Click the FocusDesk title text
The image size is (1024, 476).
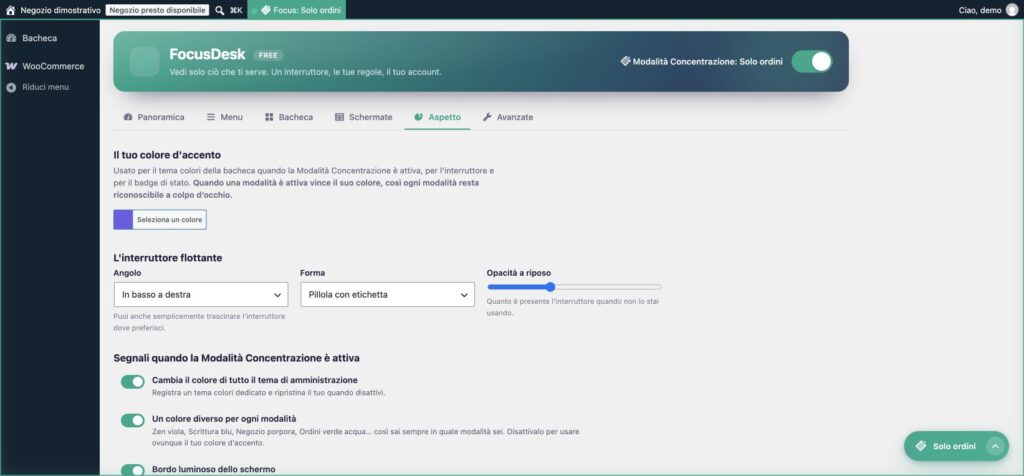(x=207, y=54)
